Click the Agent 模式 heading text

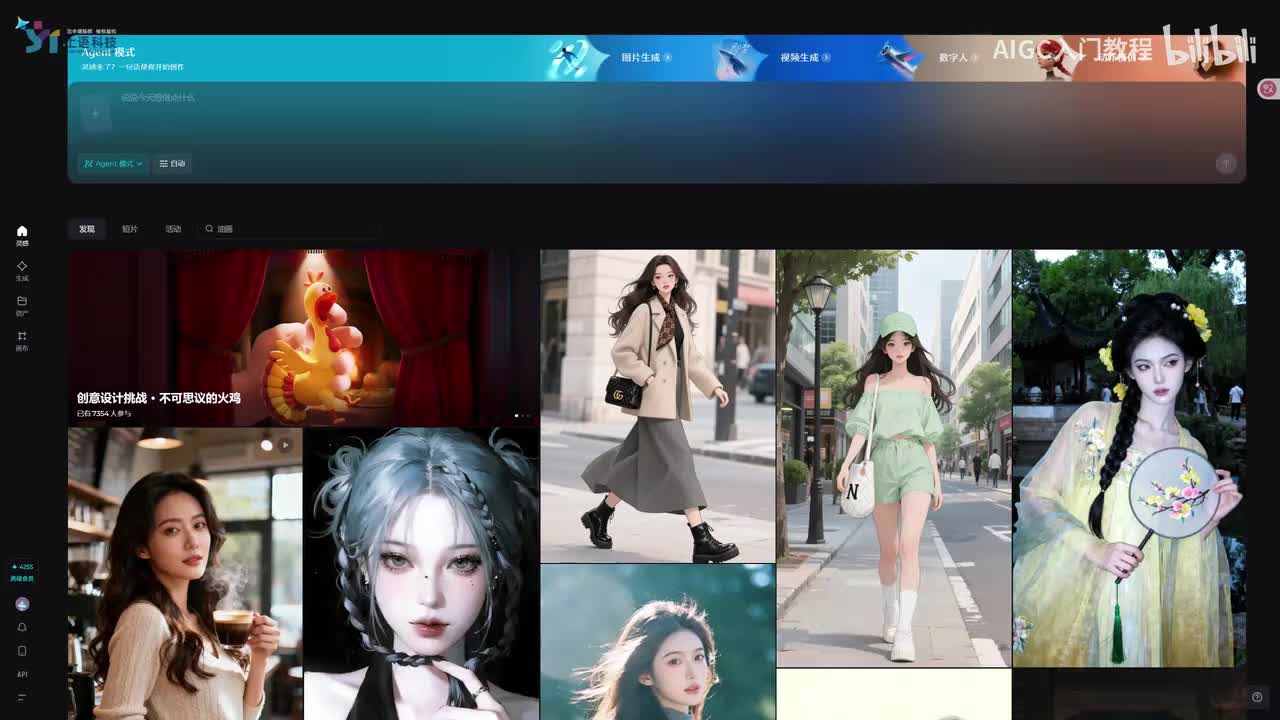[x=108, y=52]
